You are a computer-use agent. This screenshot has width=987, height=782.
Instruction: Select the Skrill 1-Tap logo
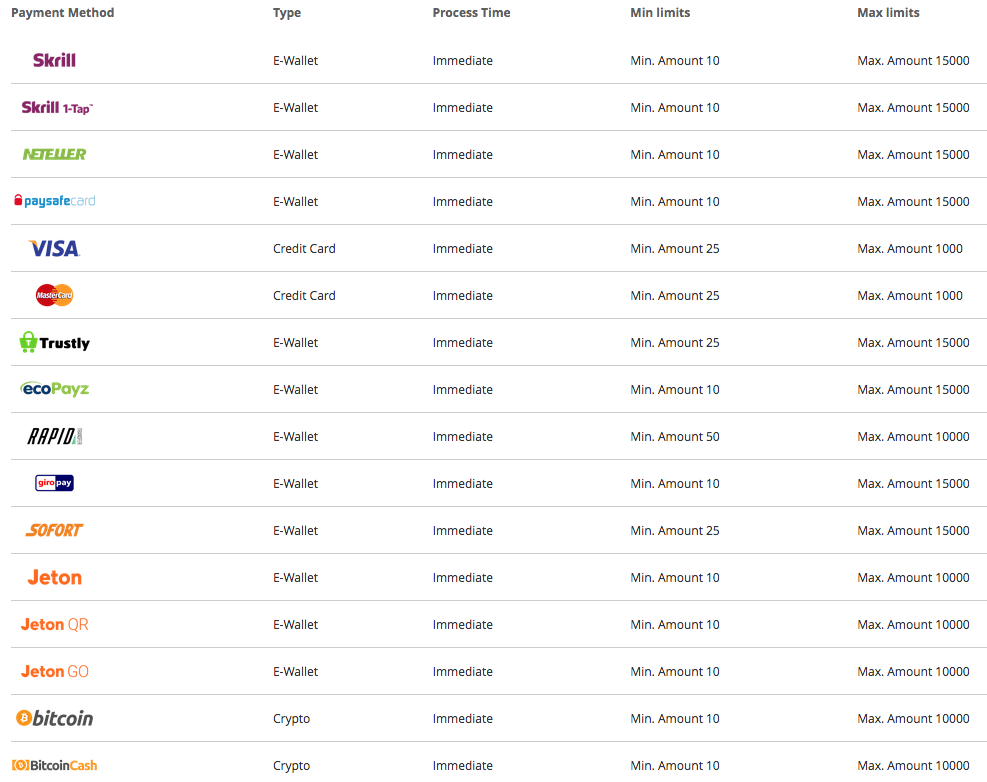[x=57, y=108]
